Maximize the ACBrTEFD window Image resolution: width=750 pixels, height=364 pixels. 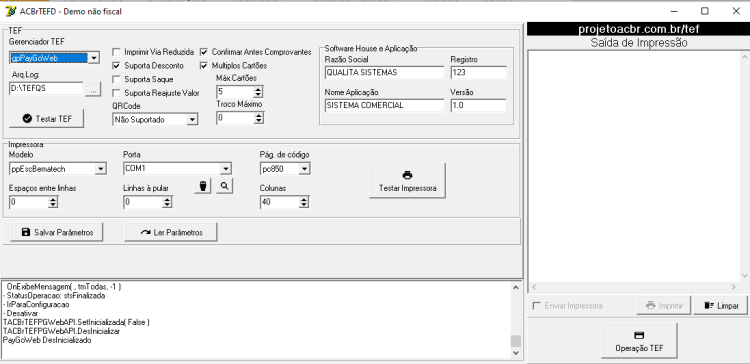click(x=705, y=11)
